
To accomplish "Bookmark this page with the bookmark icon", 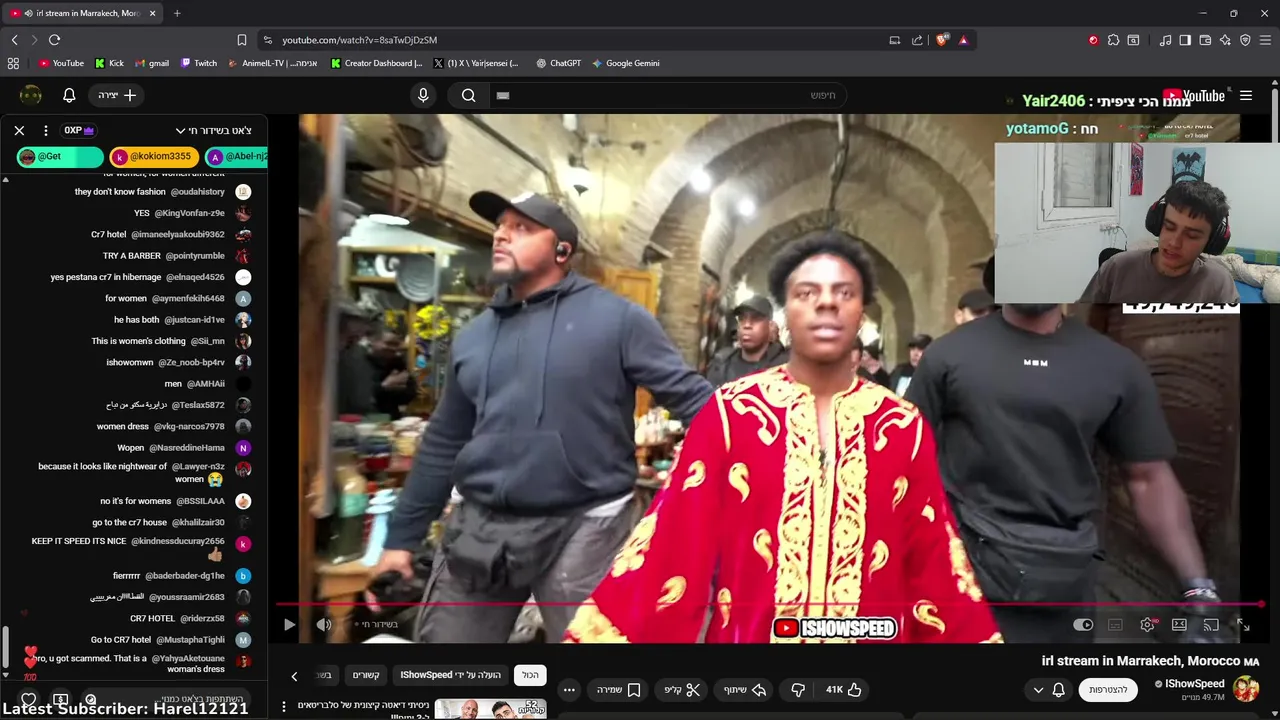I will (242, 40).
